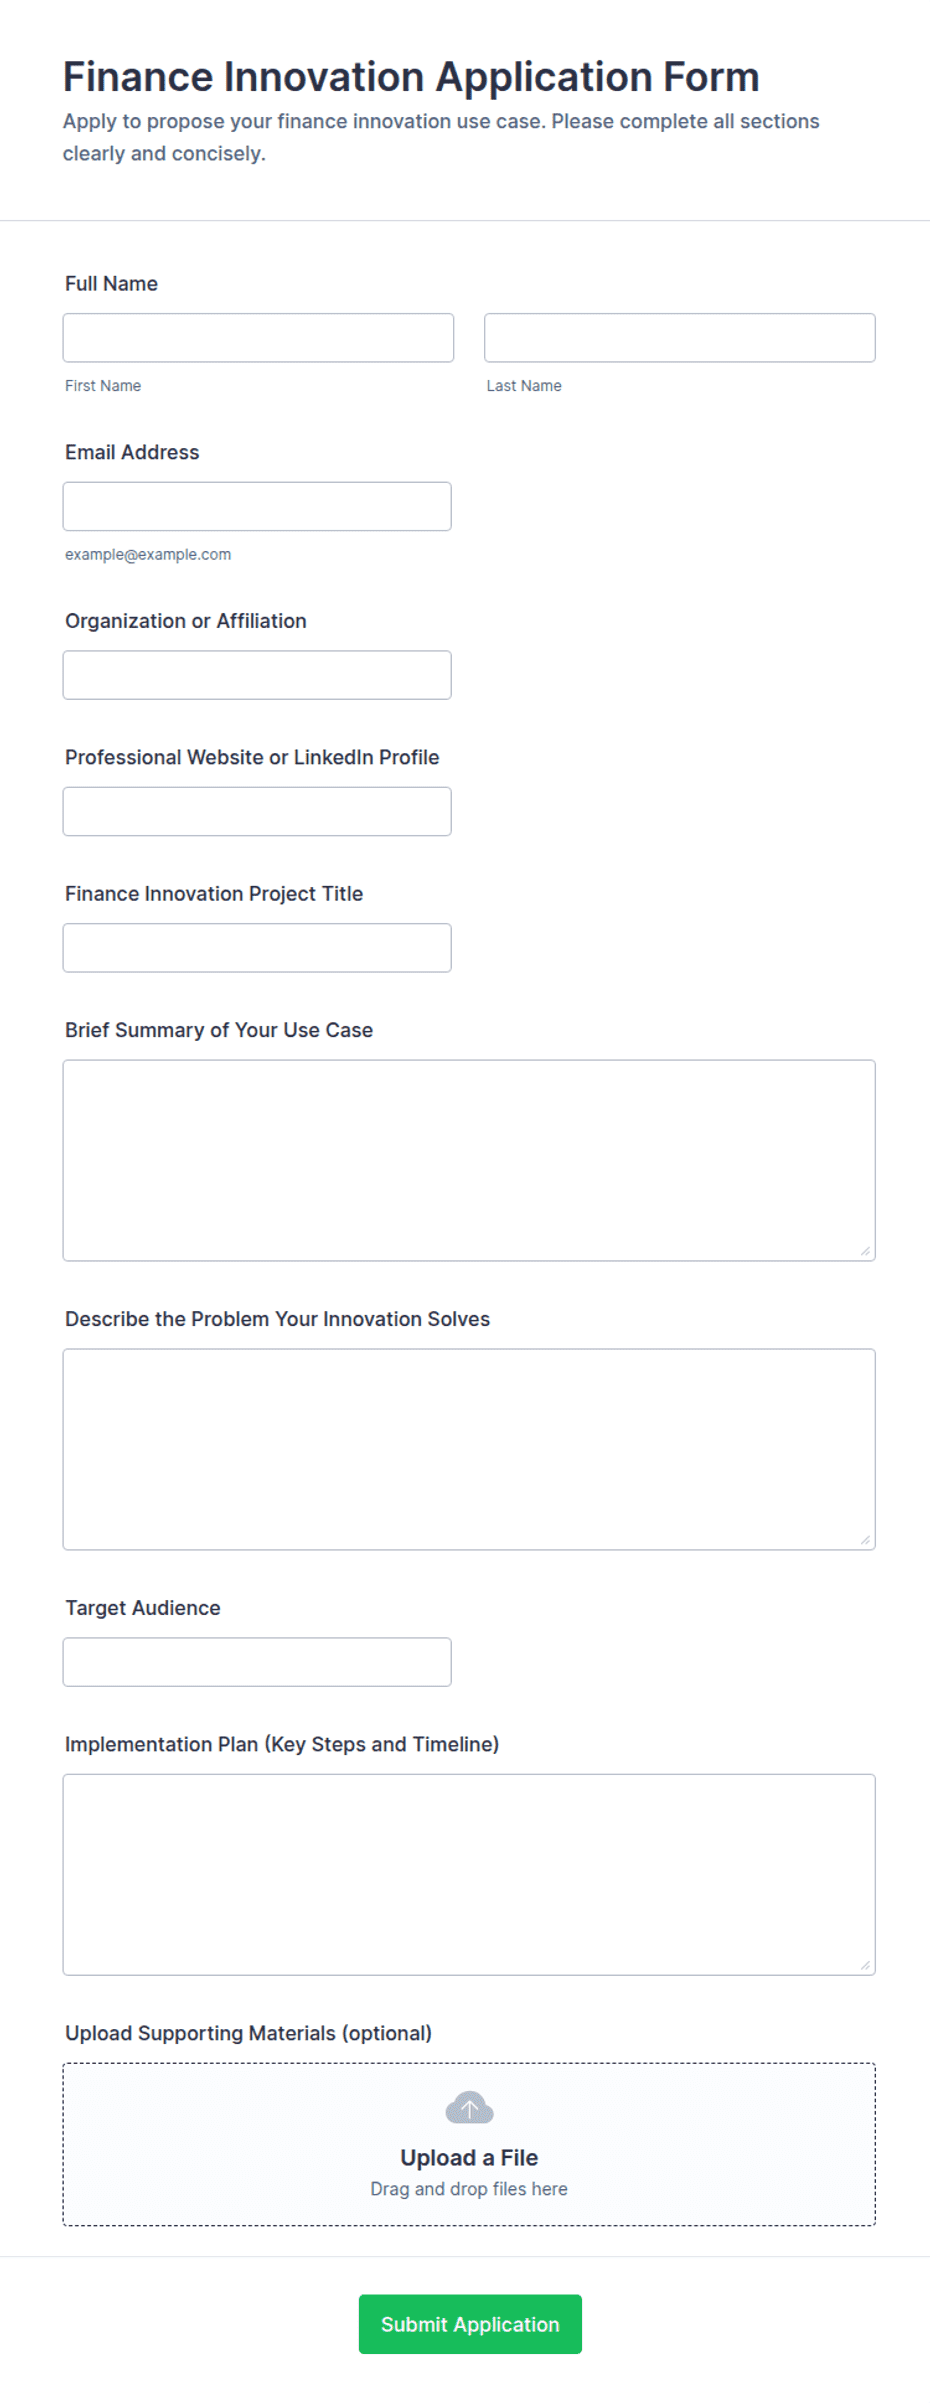The image size is (930, 2403).
Task: Select the Organization or Affiliation field
Action: pyautogui.click(x=257, y=675)
